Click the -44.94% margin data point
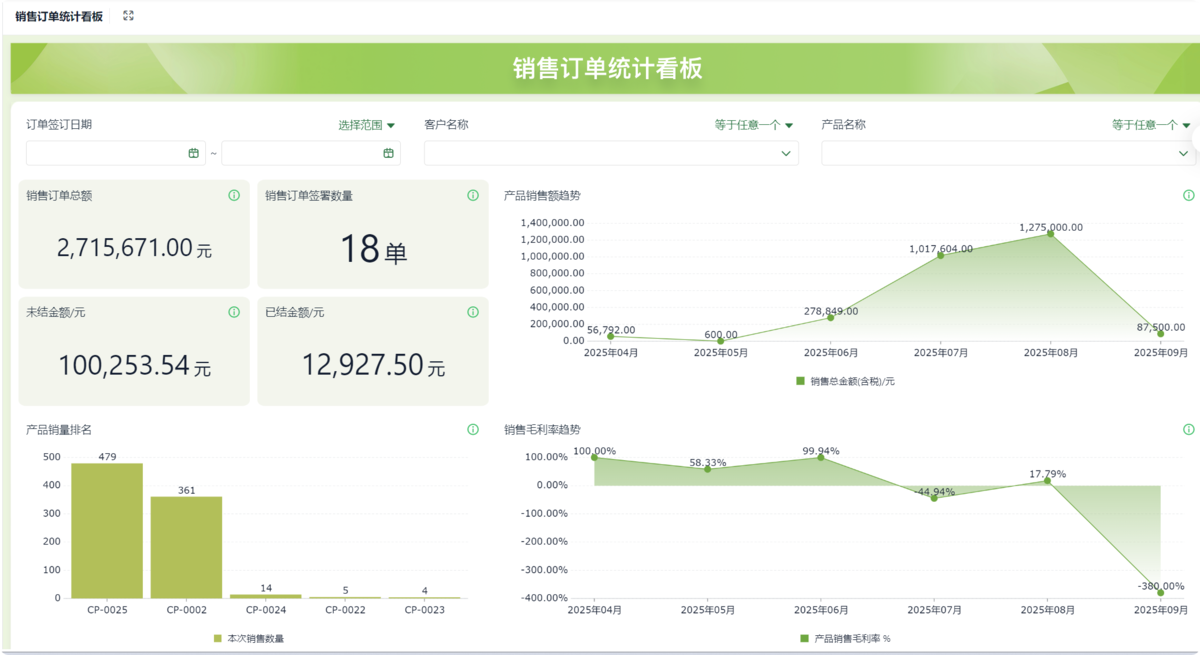 click(934, 498)
